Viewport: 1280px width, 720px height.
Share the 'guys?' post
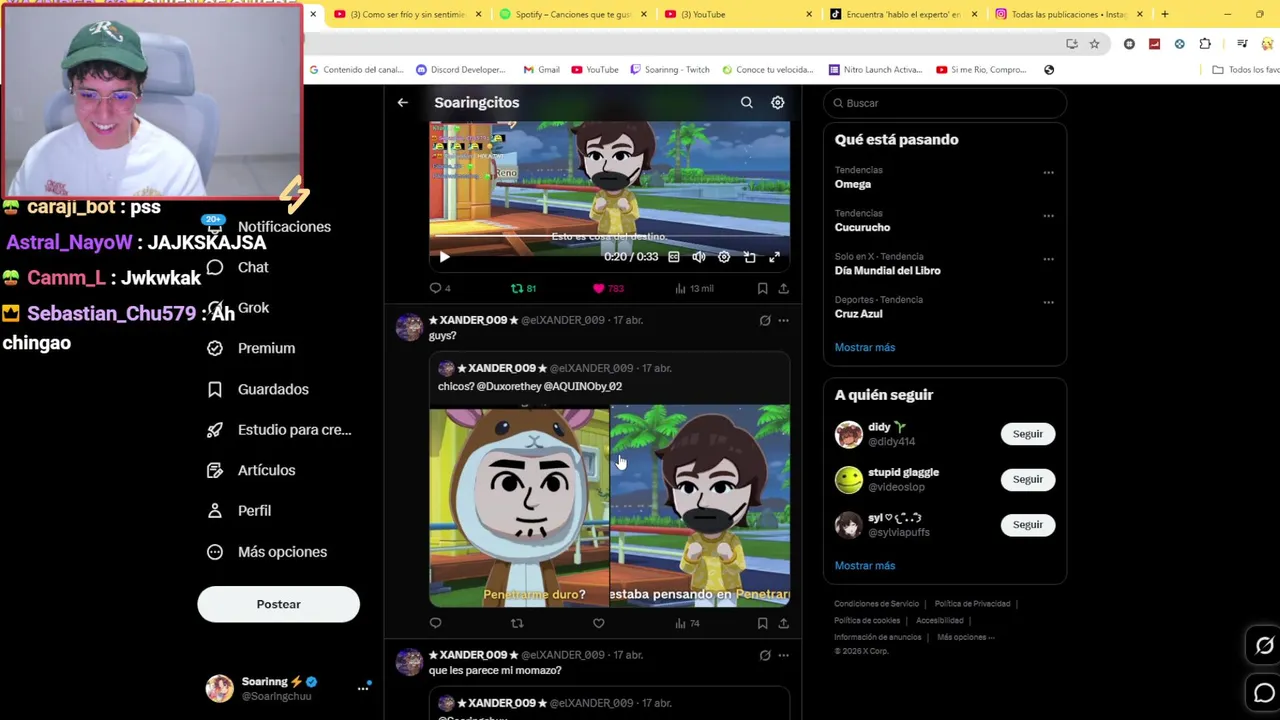click(x=783, y=623)
